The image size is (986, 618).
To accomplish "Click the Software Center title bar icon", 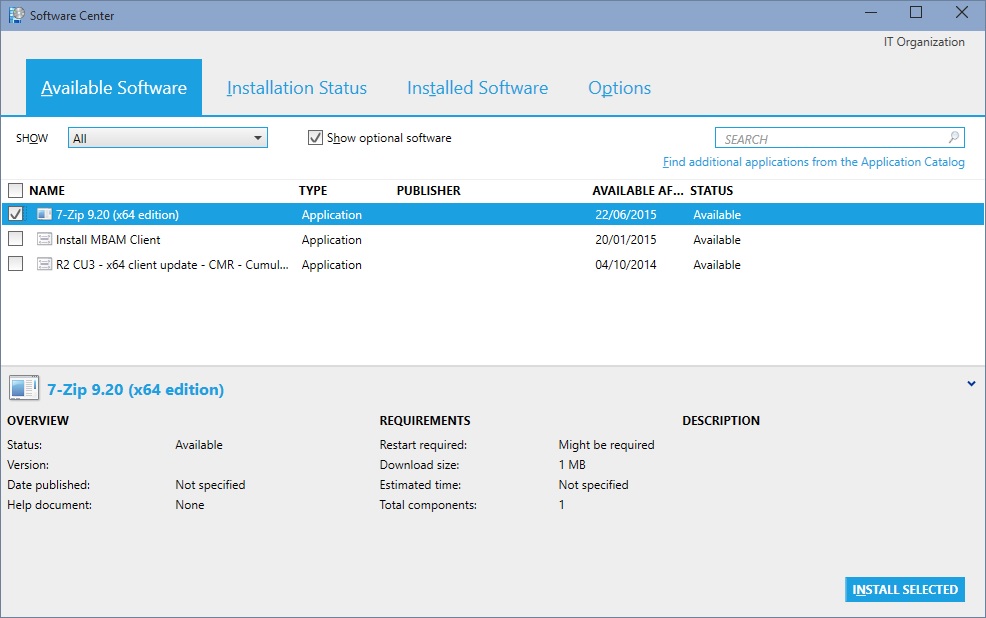I will click(15, 15).
